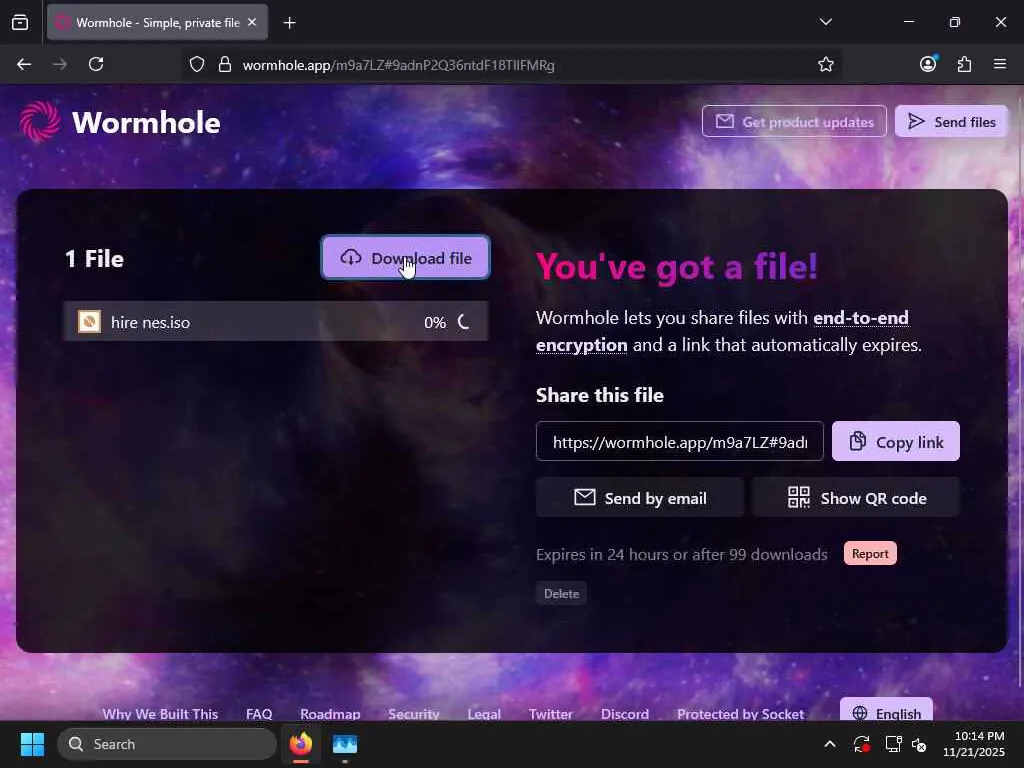Screen dimensions: 1024x768
Task: Open the extensions puzzle icon
Action: point(964,64)
